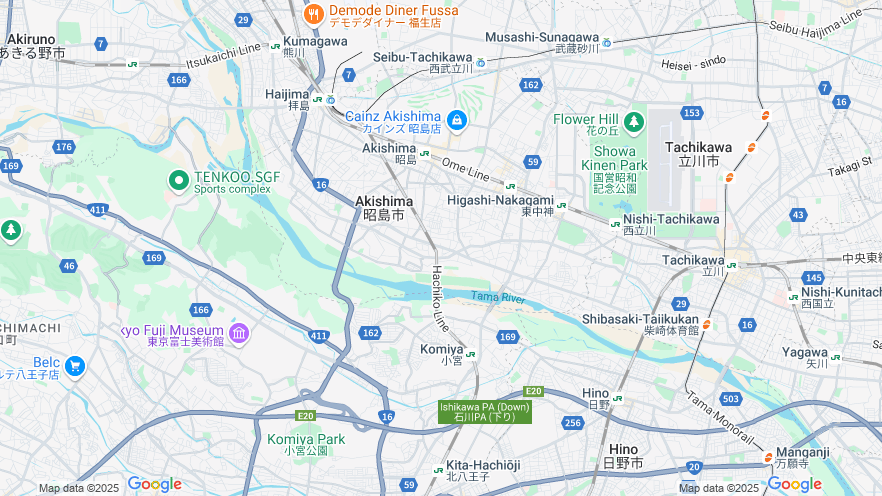Select the Higashi-Nakagami station icon
Viewport: 882px width, 496px height.
[561, 206]
